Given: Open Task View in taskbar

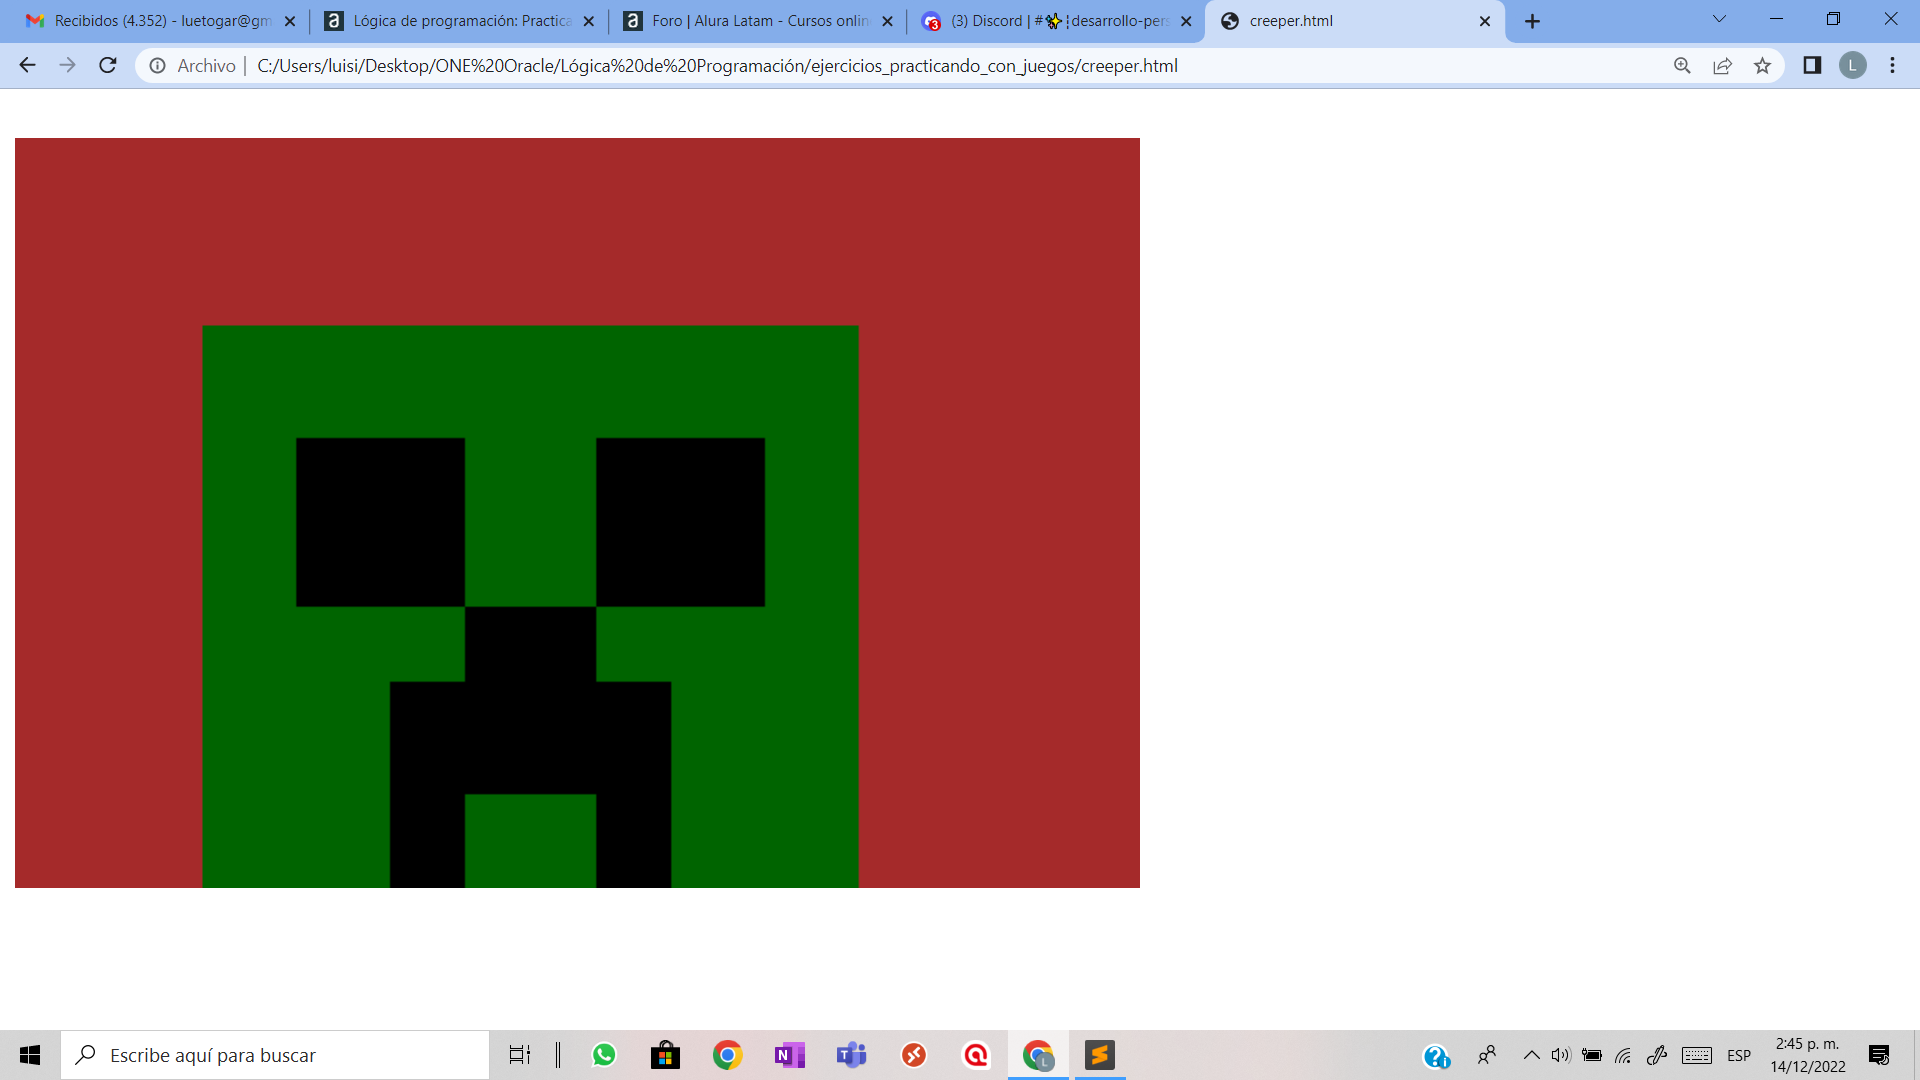Looking at the screenshot, I should pyautogui.click(x=520, y=1055).
